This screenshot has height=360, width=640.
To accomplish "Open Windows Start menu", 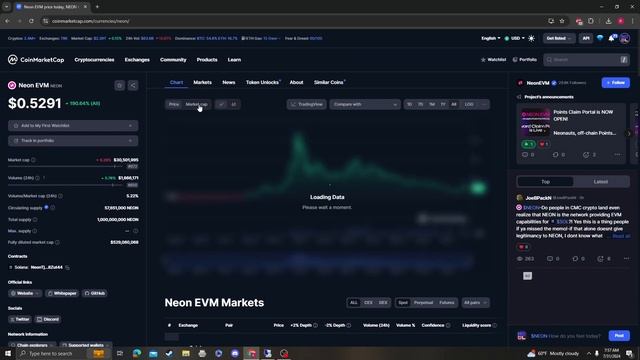I will coord(8,353).
